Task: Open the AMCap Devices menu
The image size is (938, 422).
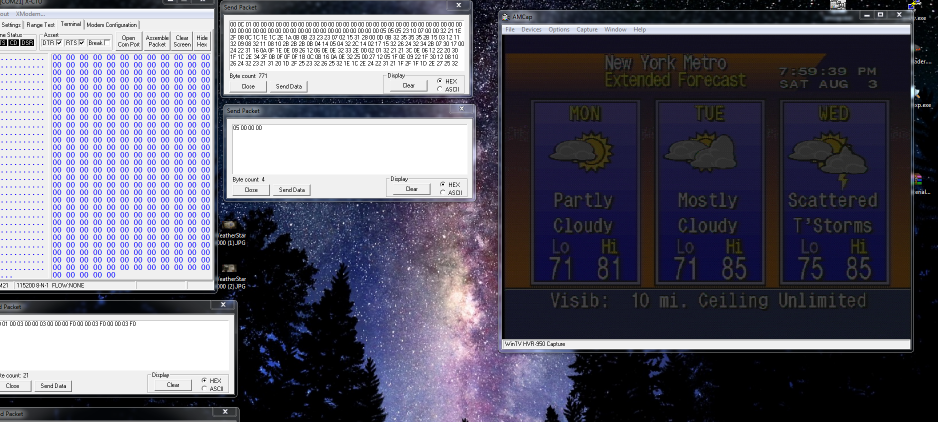Action: coord(531,29)
